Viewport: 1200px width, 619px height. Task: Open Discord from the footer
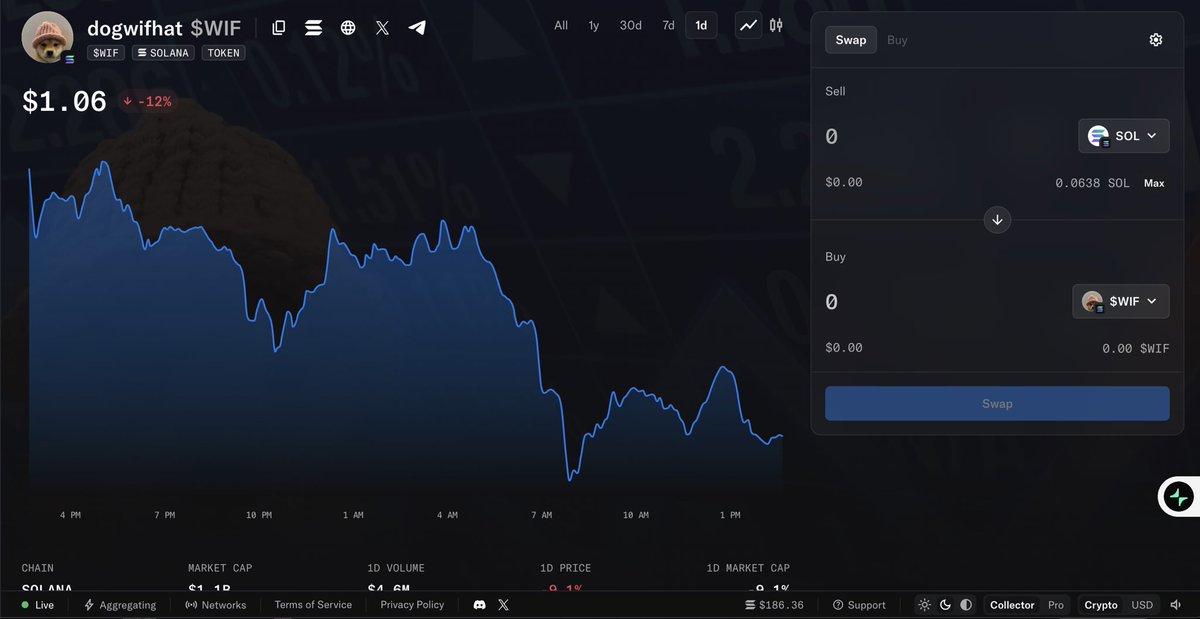pyautogui.click(x=479, y=605)
